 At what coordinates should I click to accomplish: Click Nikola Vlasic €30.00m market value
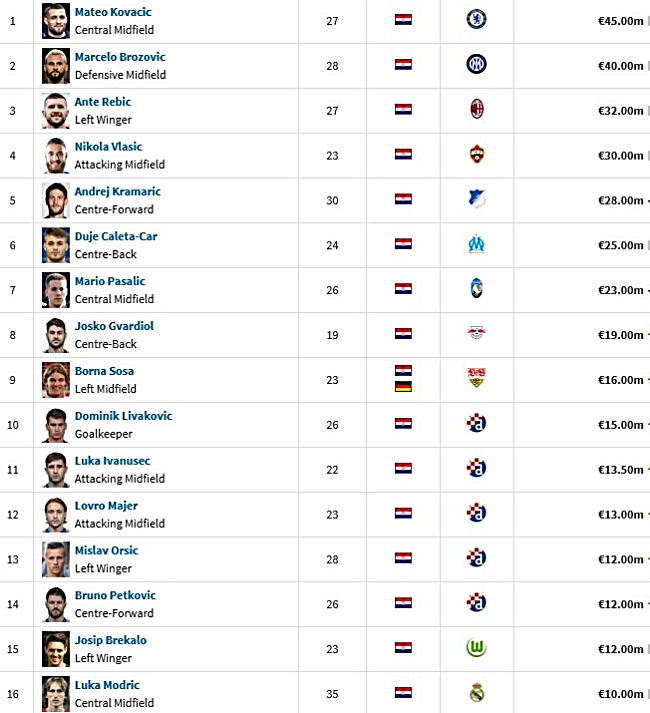[x=620, y=156]
